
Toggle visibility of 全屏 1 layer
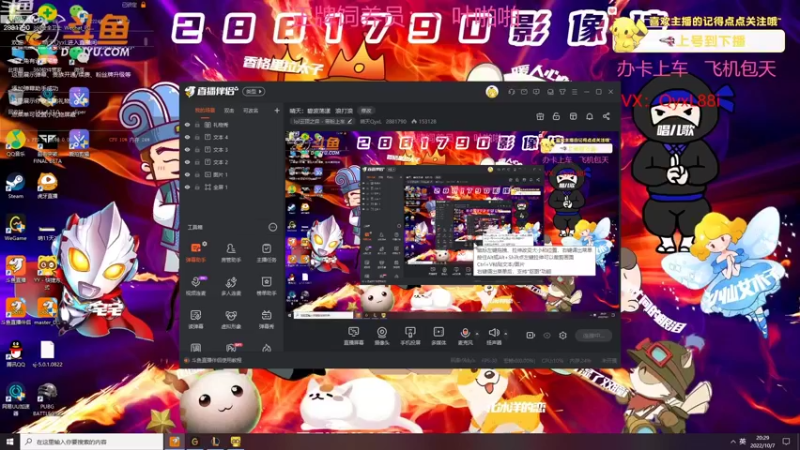(x=187, y=187)
